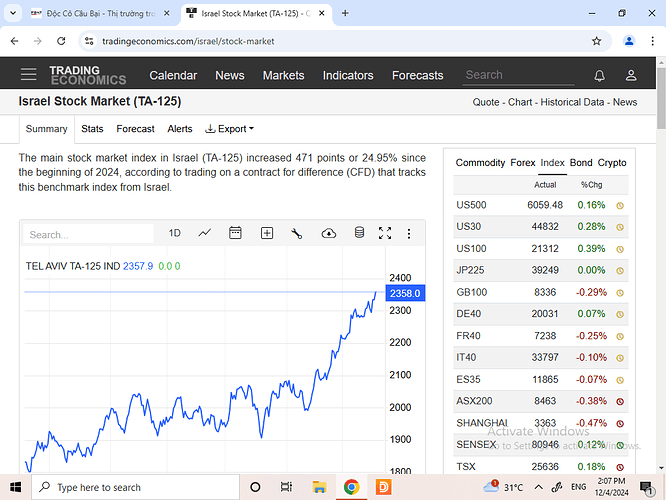Open File Explorer from taskbar
The image size is (666, 500).
coord(319,487)
